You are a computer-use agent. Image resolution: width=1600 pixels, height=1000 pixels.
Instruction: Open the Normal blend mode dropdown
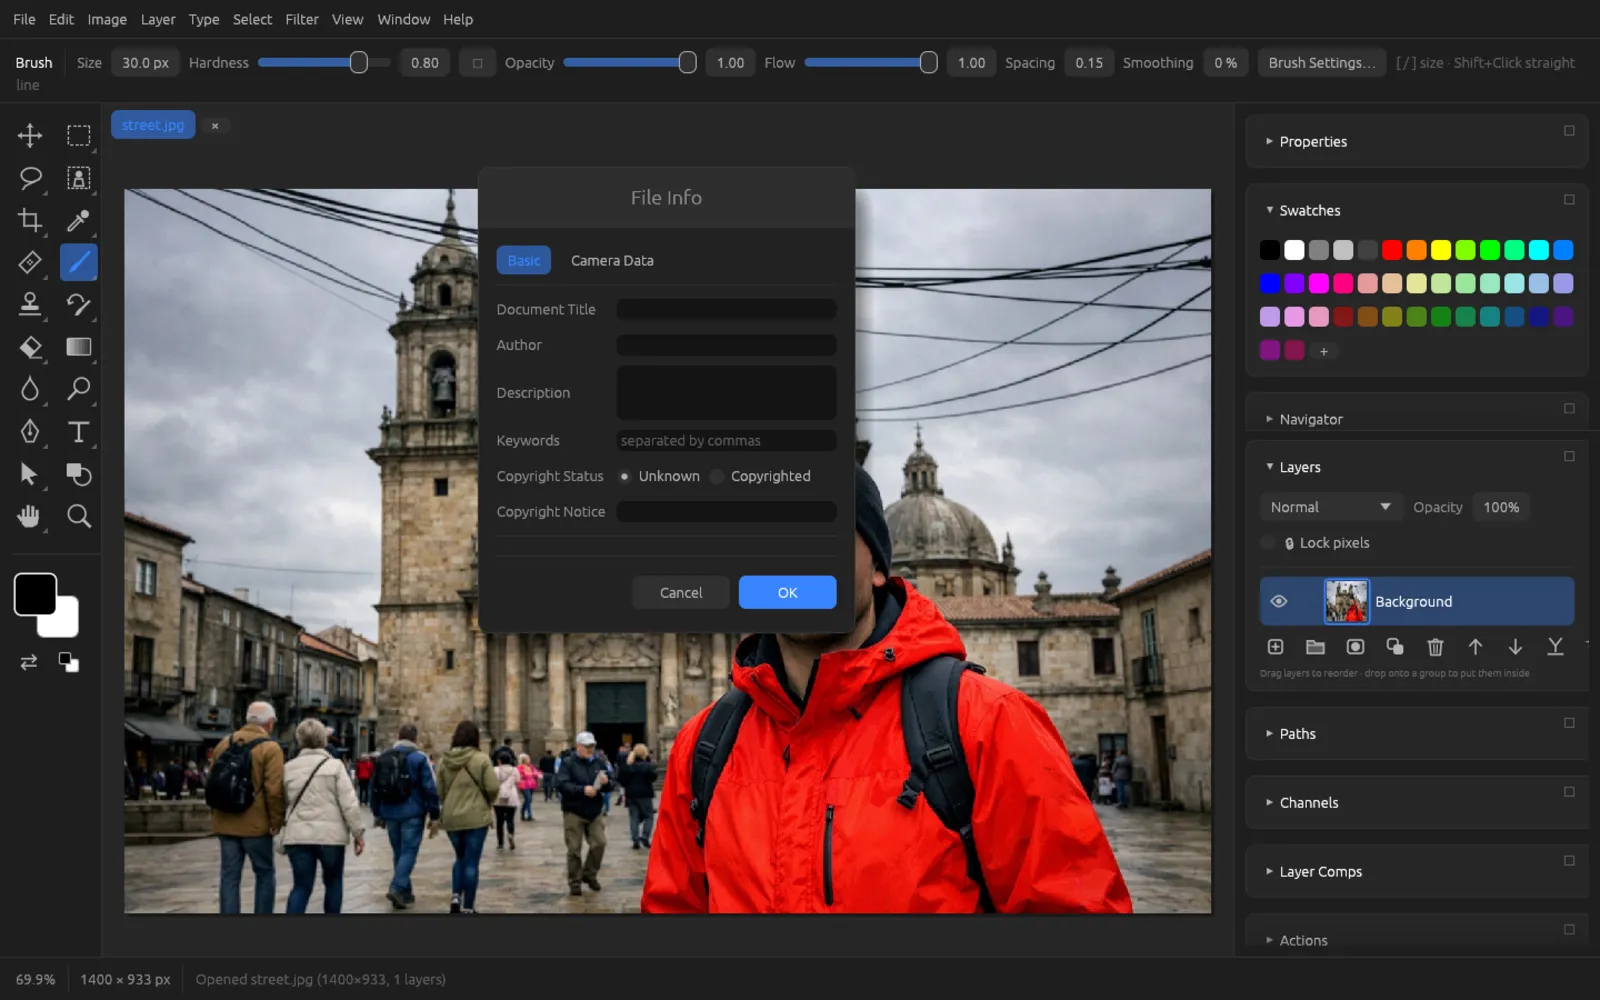(x=1330, y=507)
